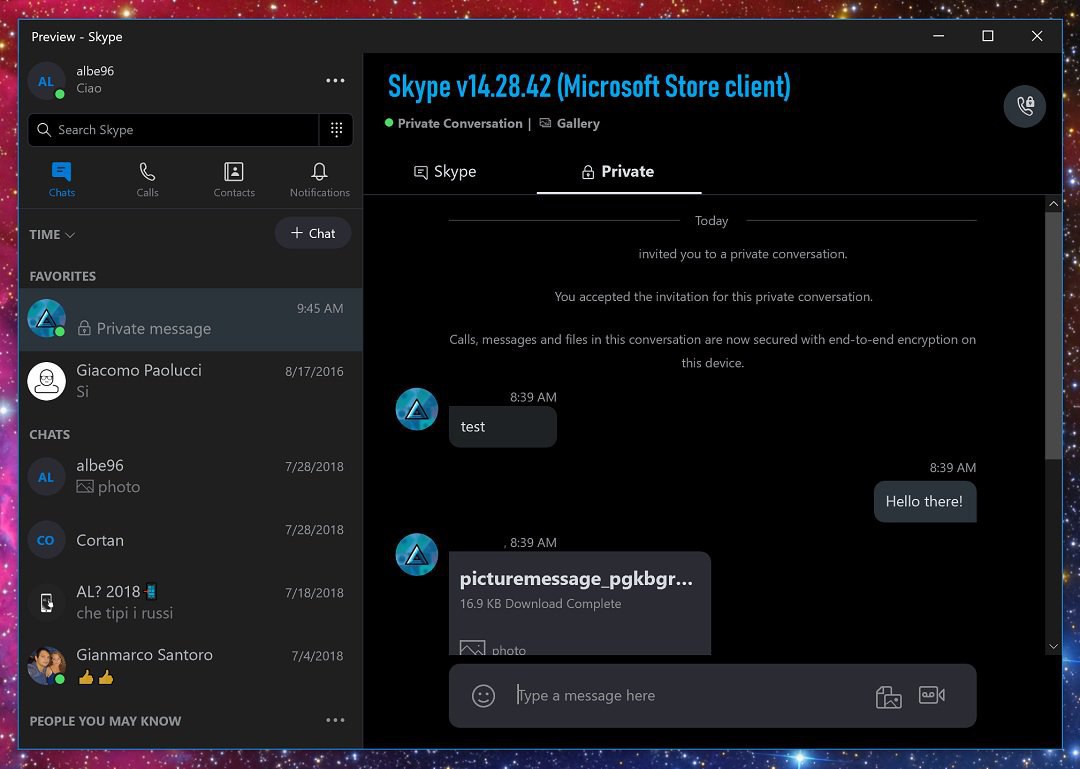Start a new chat with + Chat button
The height and width of the screenshot is (769, 1080).
tap(313, 234)
